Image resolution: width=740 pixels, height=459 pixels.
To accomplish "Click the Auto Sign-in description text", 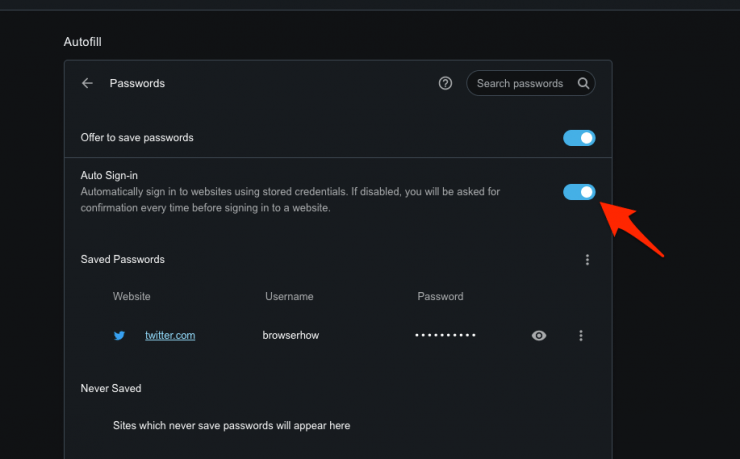I will coord(290,200).
